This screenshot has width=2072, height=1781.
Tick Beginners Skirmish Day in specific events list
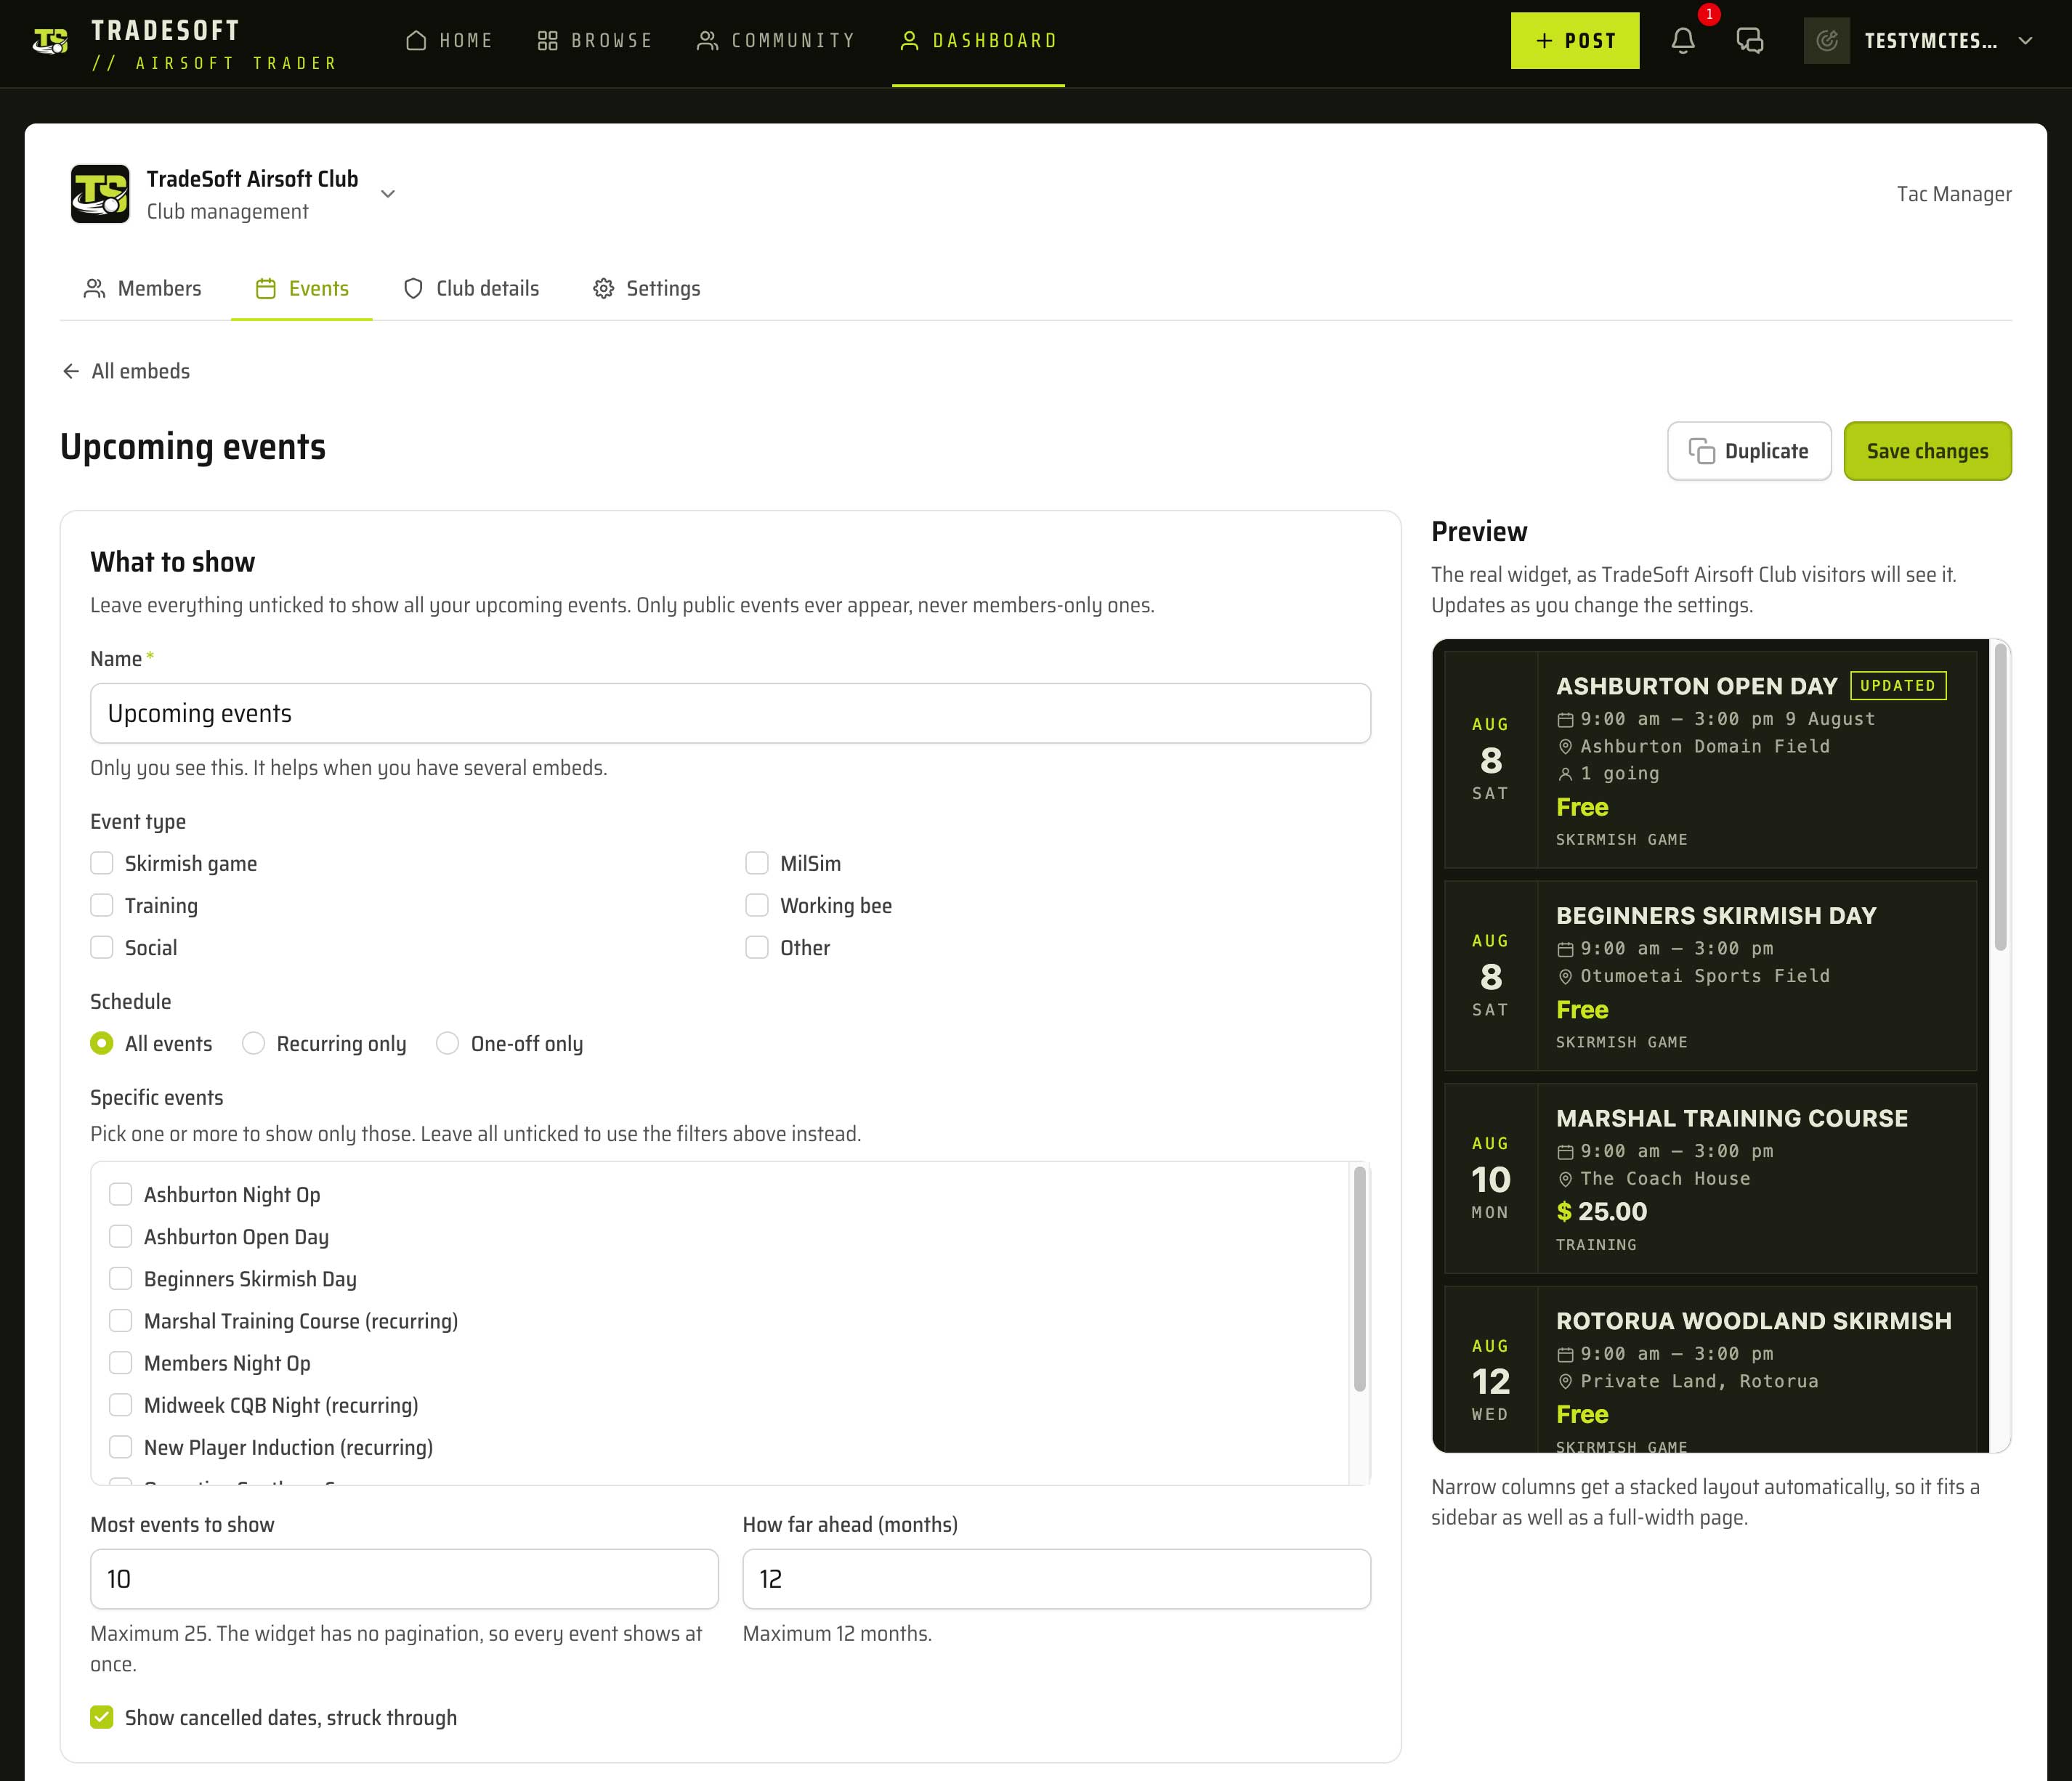pos(121,1278)
